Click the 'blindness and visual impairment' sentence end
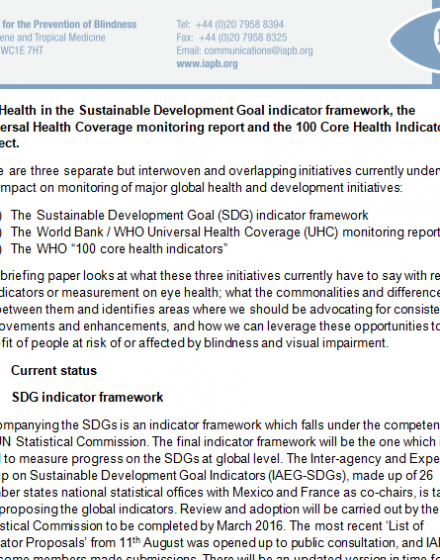The height and width of the screenshot is (560, 440). point(296,343)
